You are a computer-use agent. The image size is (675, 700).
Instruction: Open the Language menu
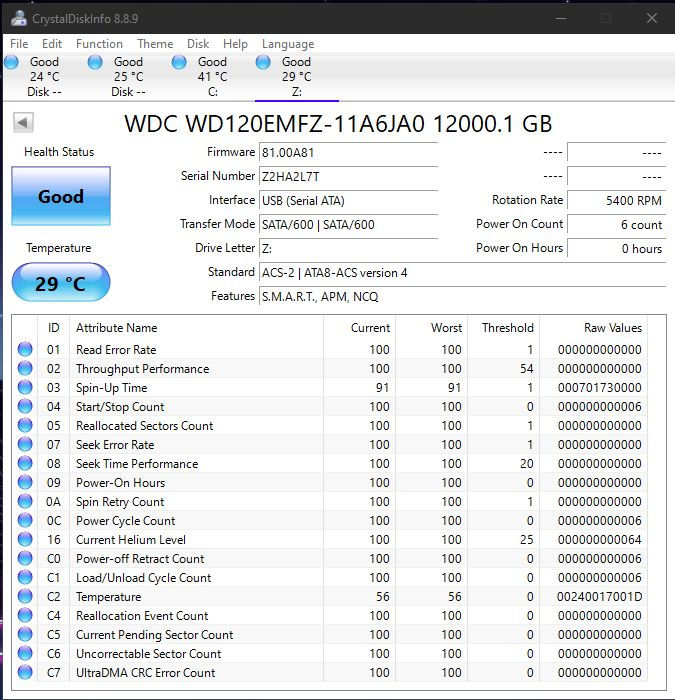pos(288,44)
